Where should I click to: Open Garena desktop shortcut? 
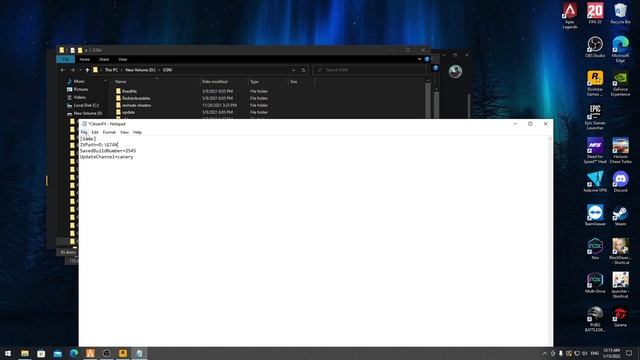click(620, 317)
